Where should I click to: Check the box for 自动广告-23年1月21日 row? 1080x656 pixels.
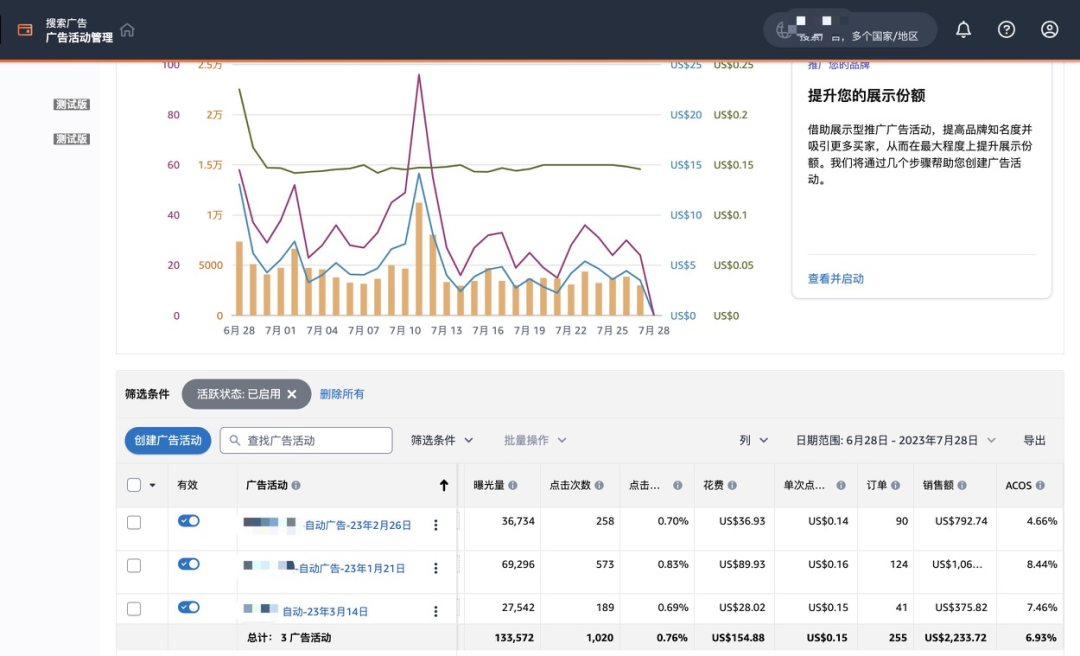(x=134, y=566)
